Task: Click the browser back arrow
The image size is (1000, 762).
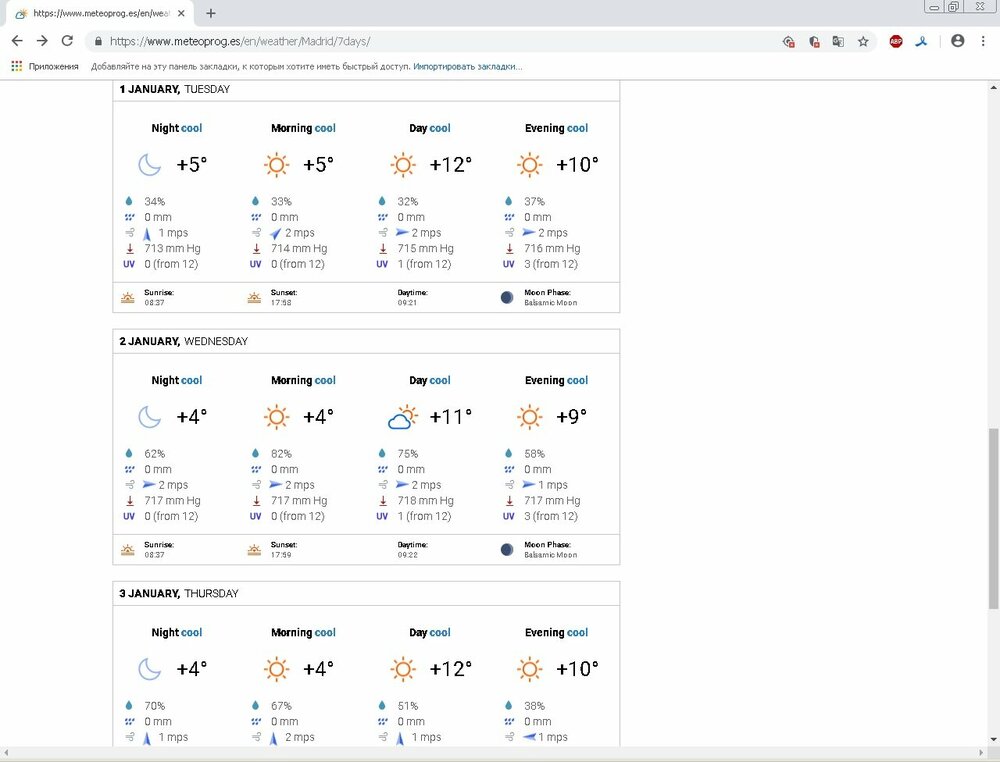Action: [x=17, y=41]
